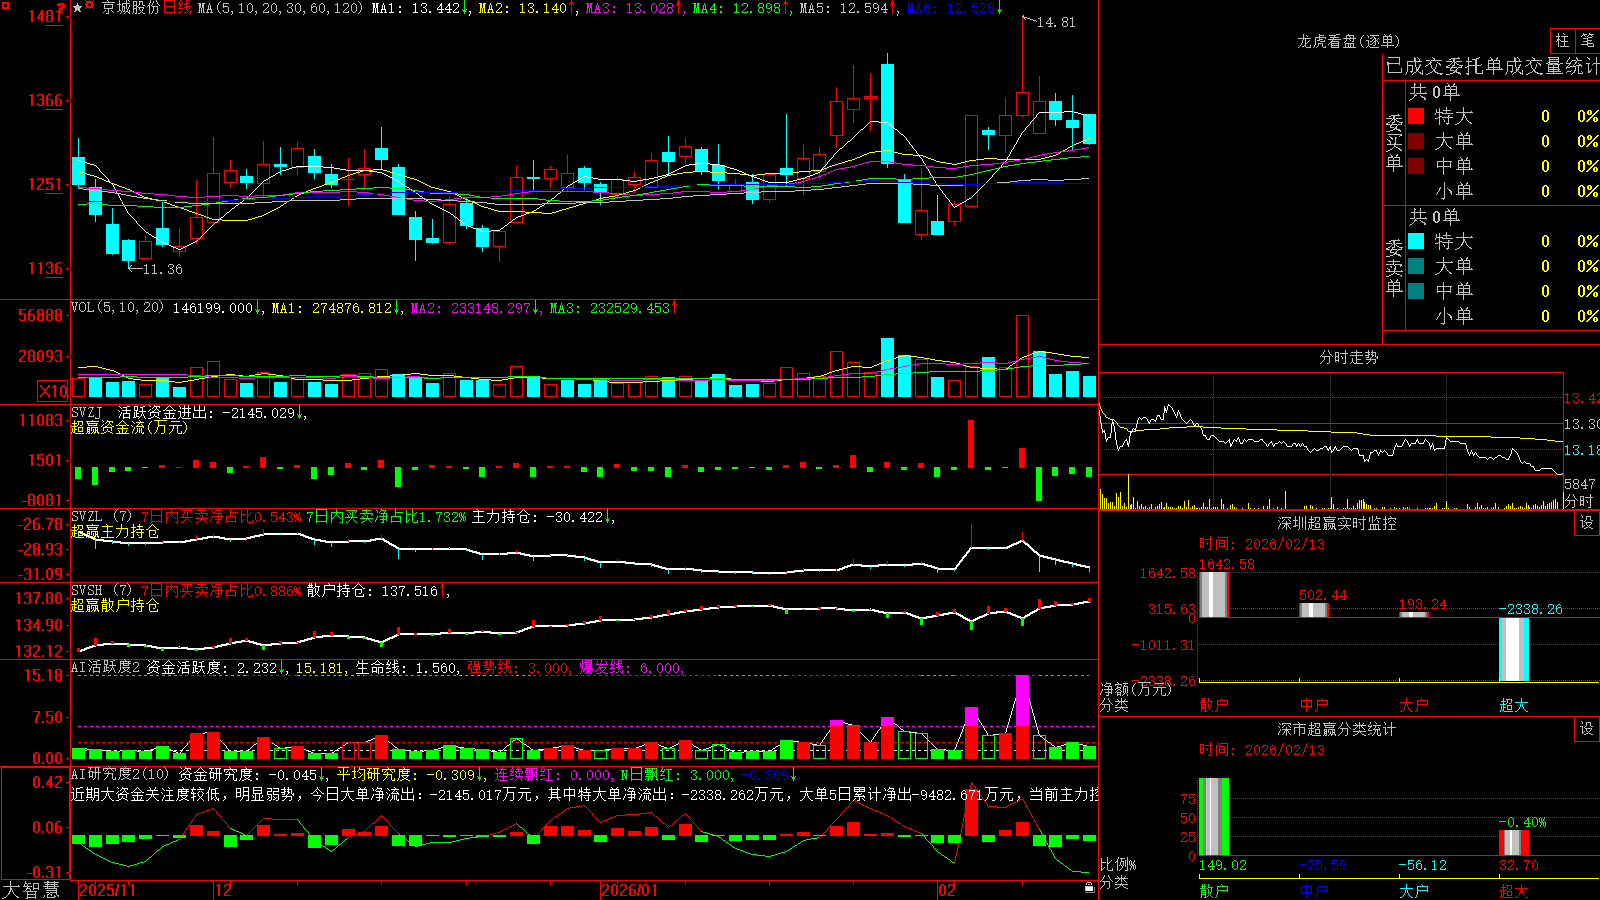The width and height of the screenshot is (1600, 900).
Task: Switch the order panel to 柱 view
Action: [x=1562, y=41]
